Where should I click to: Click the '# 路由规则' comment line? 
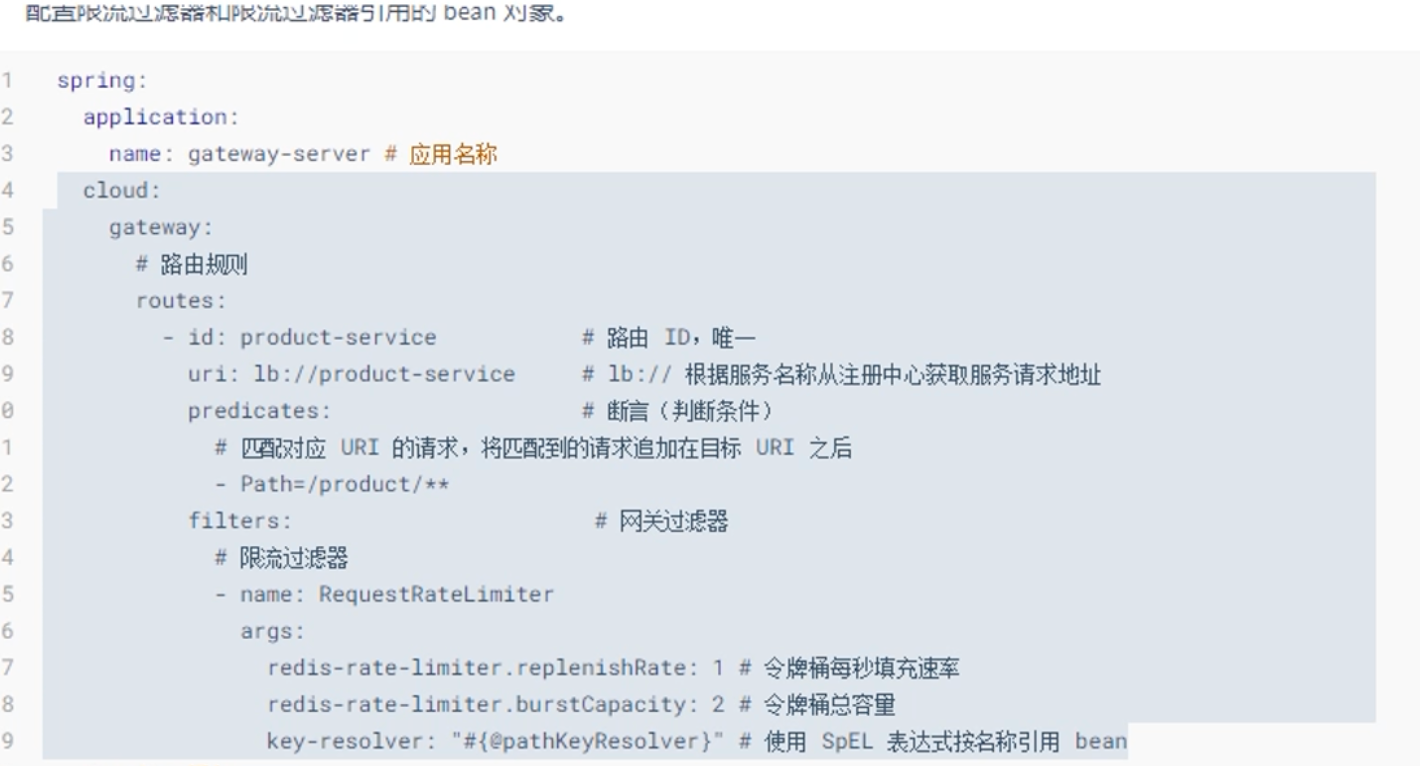click(x=192, y=265)
